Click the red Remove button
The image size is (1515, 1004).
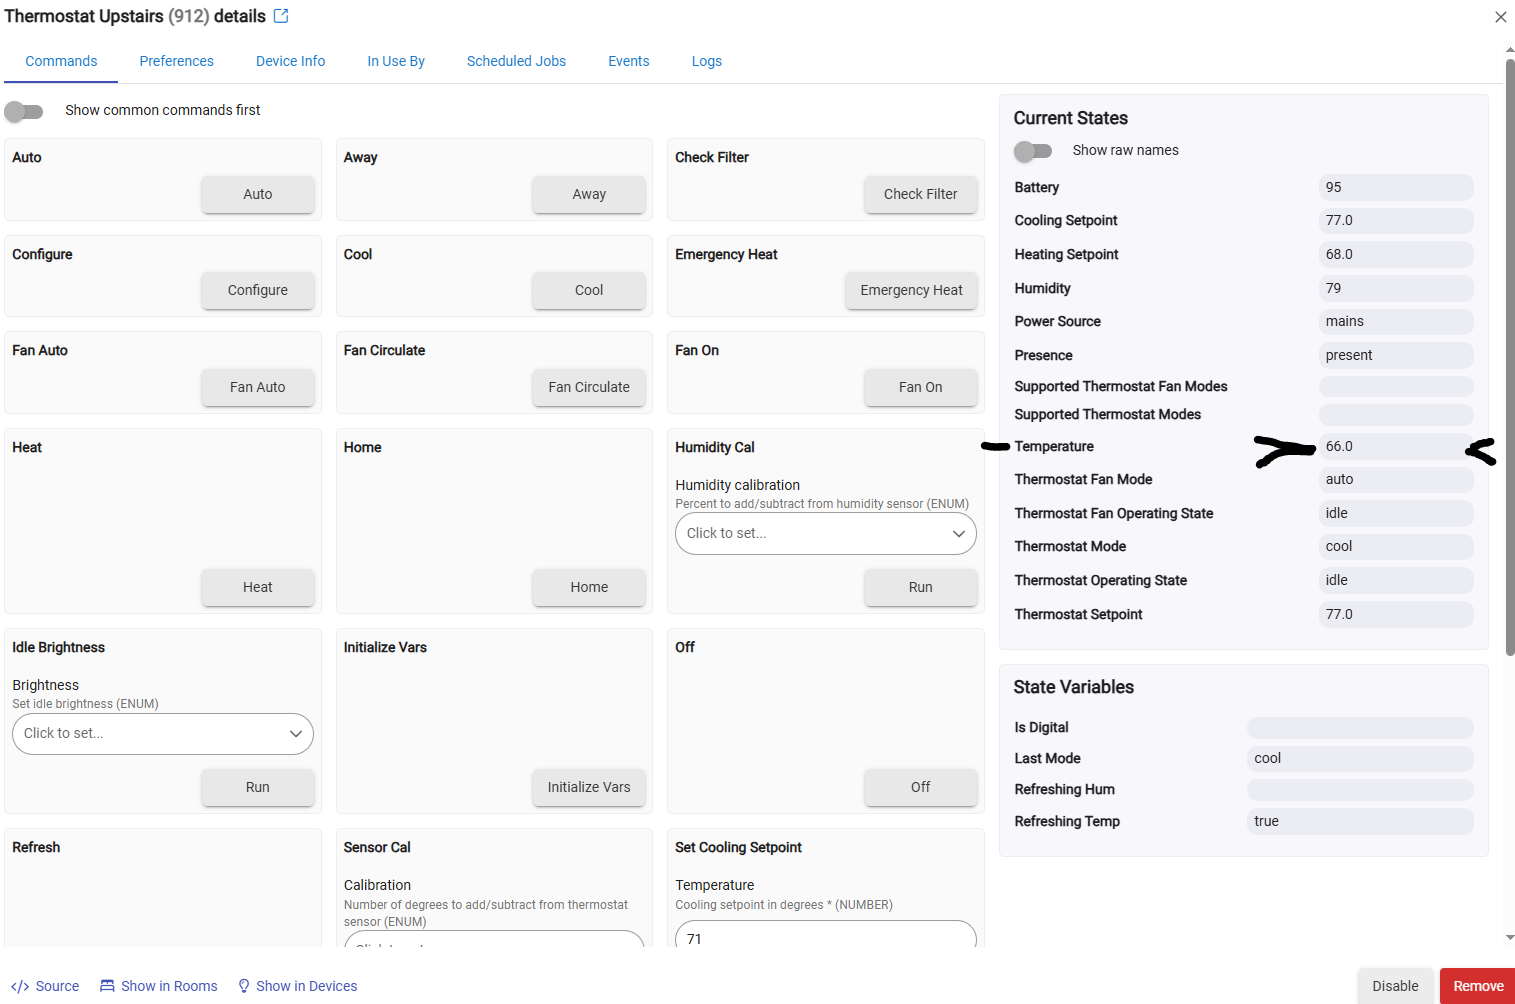point(1477,986)
